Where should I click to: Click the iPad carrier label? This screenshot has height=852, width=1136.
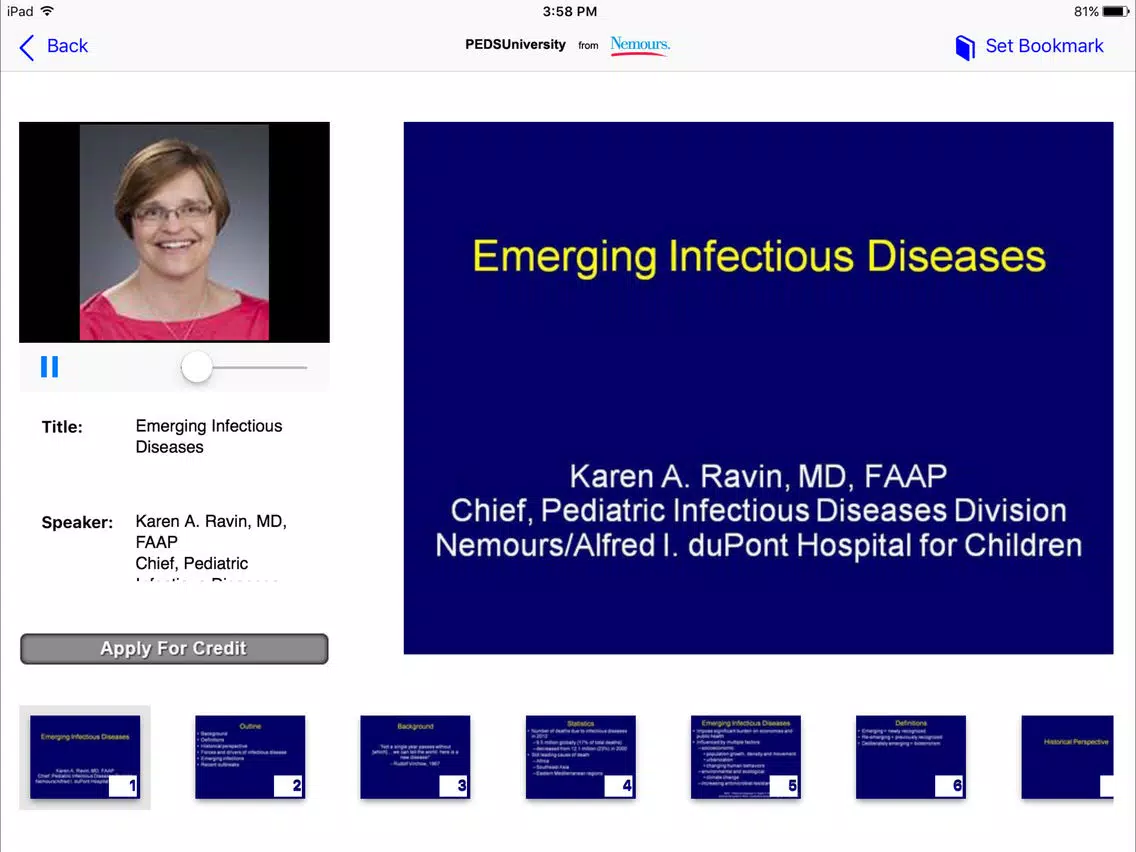point(20,11)
